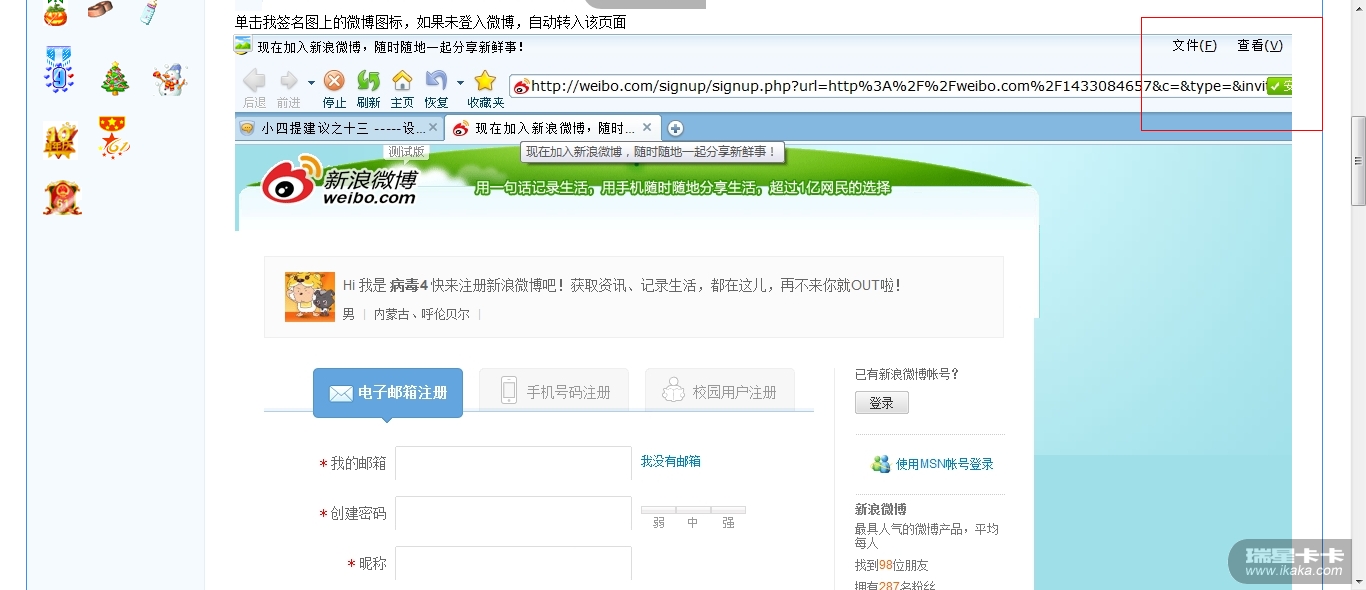This screenshot has height=590, width=1366.
Task: Click the 内蒙古、呼伦贝尔 location text
Action: [421, 314]
